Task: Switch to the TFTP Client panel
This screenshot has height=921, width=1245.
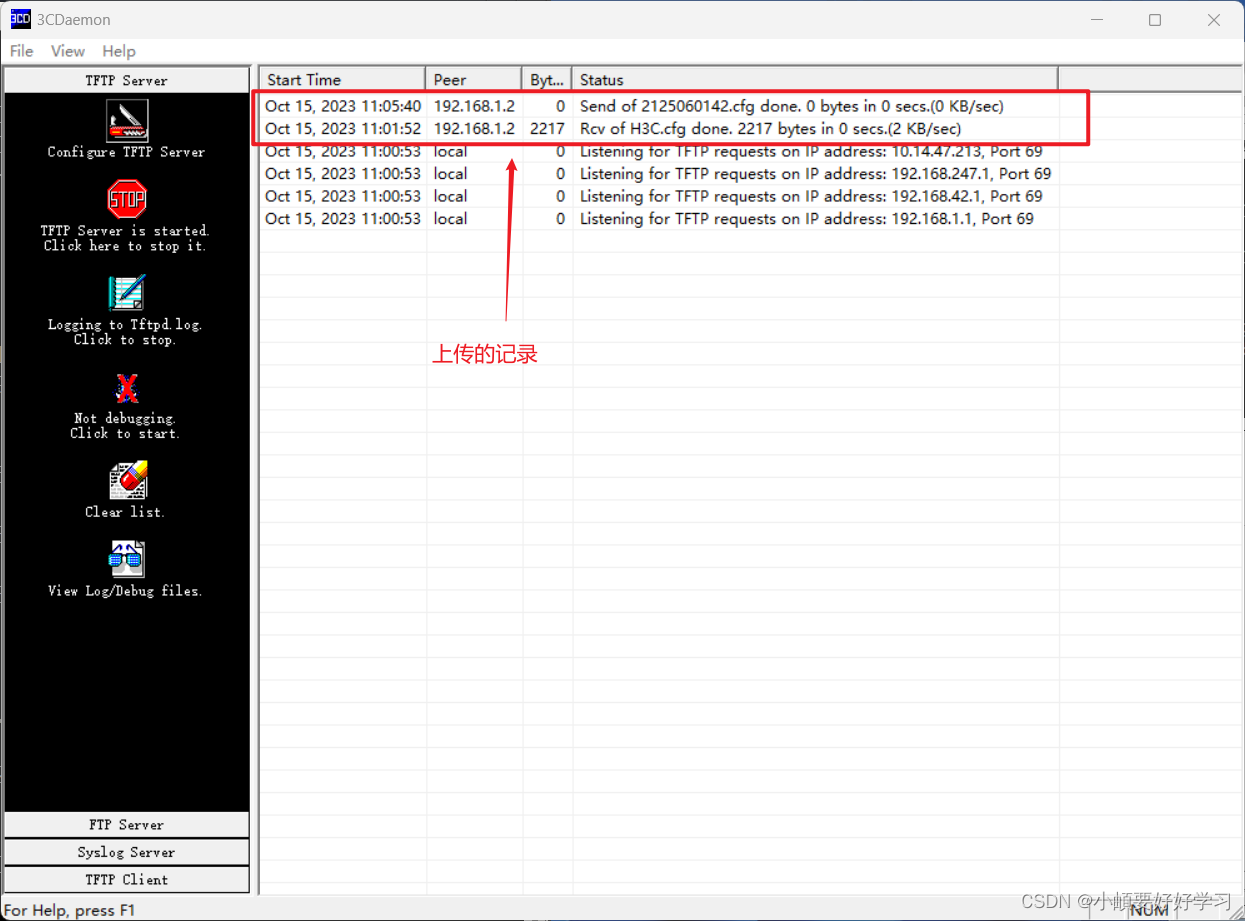Action: [x=127, y=879]
